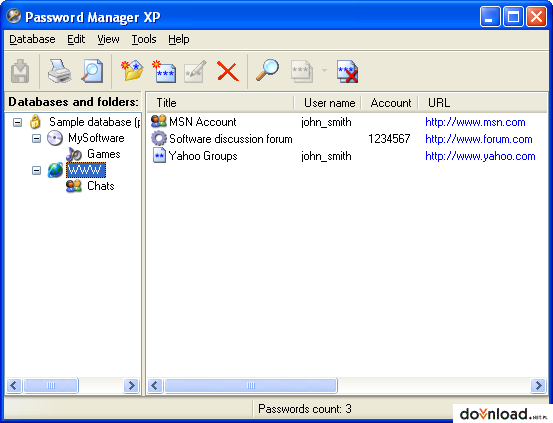
Task: Click the CD icon next to MySoftware
Action: (x=55, y=138)
